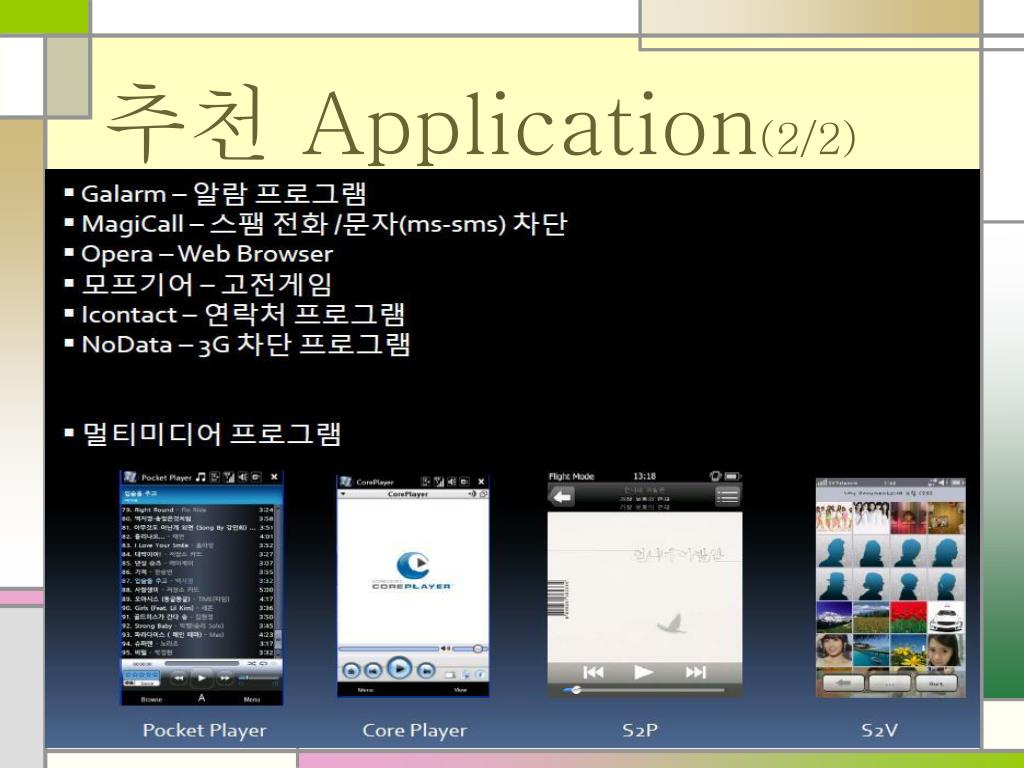Select track 83 I Love Your Smile
The height and width of the screenshot is (768, 1024).
[199, 545]
